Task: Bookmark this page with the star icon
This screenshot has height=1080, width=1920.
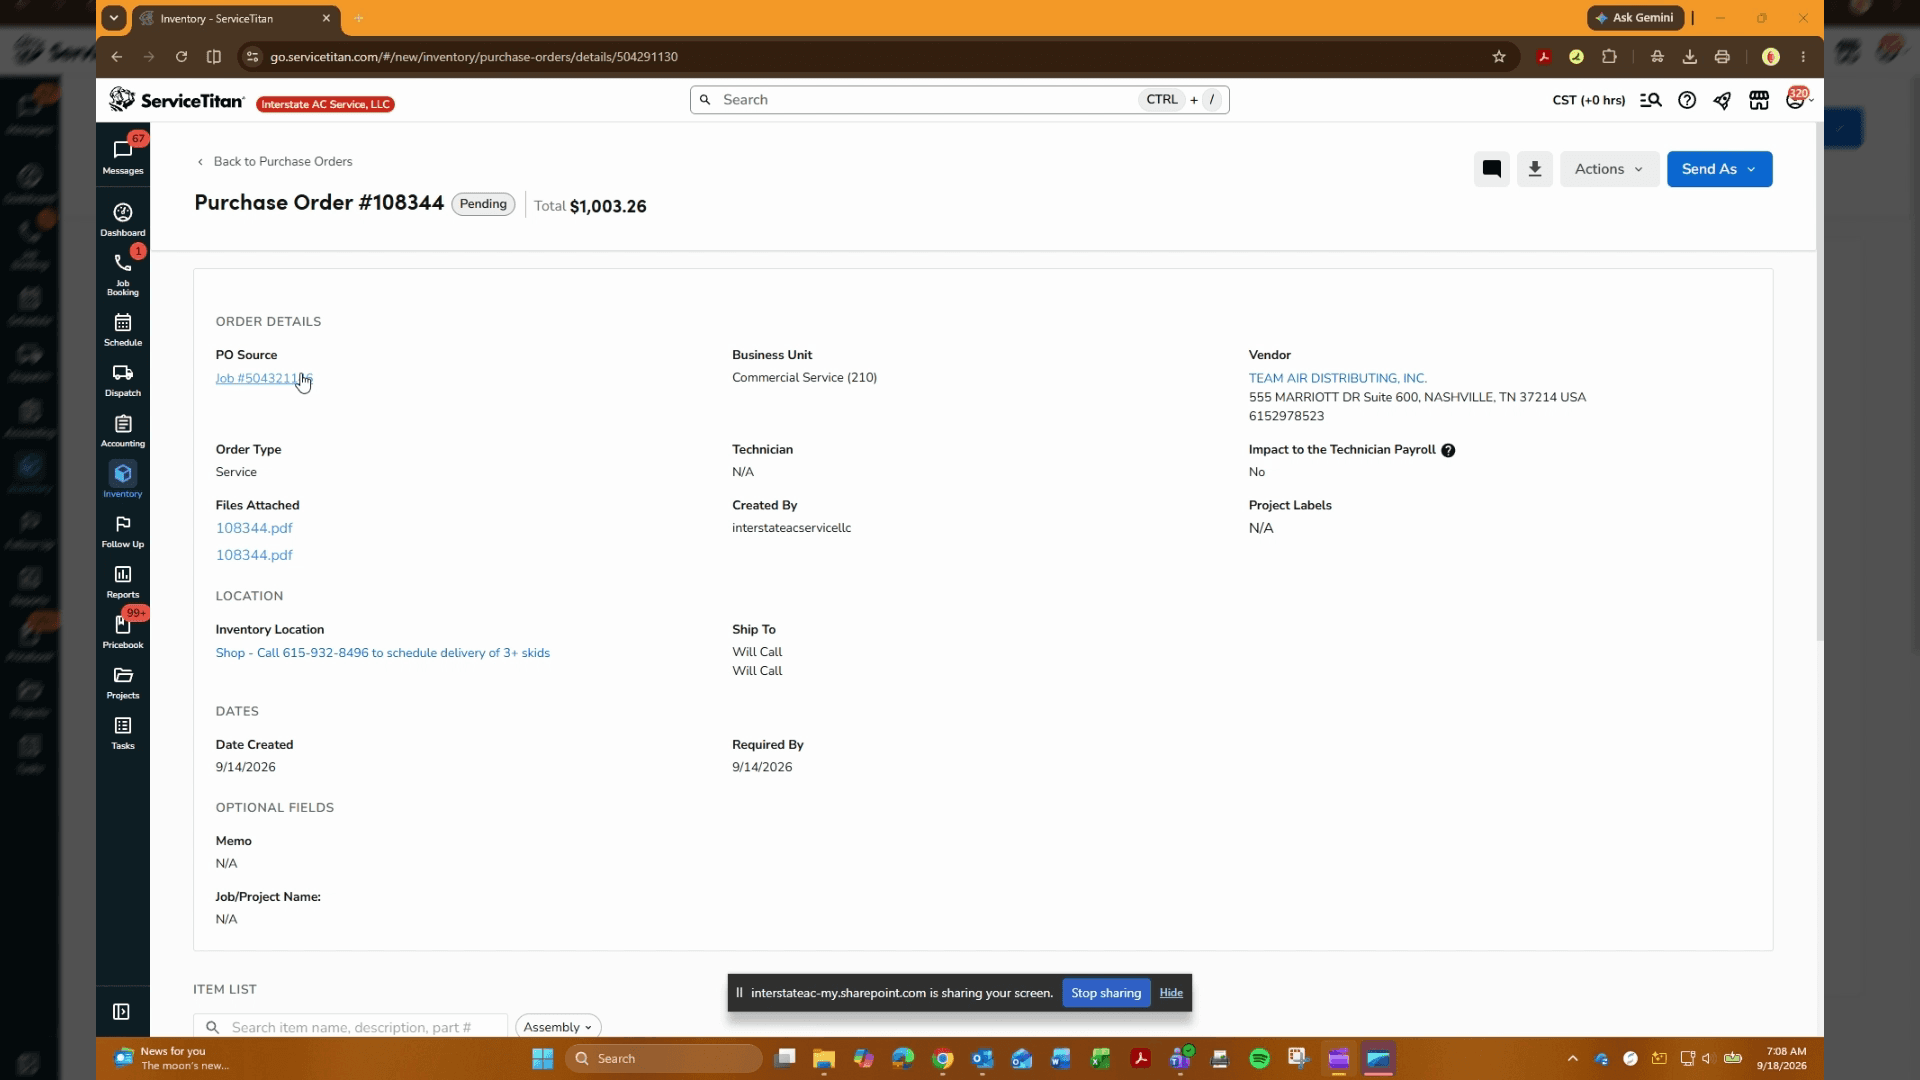Action: (x=1499, y=57)
